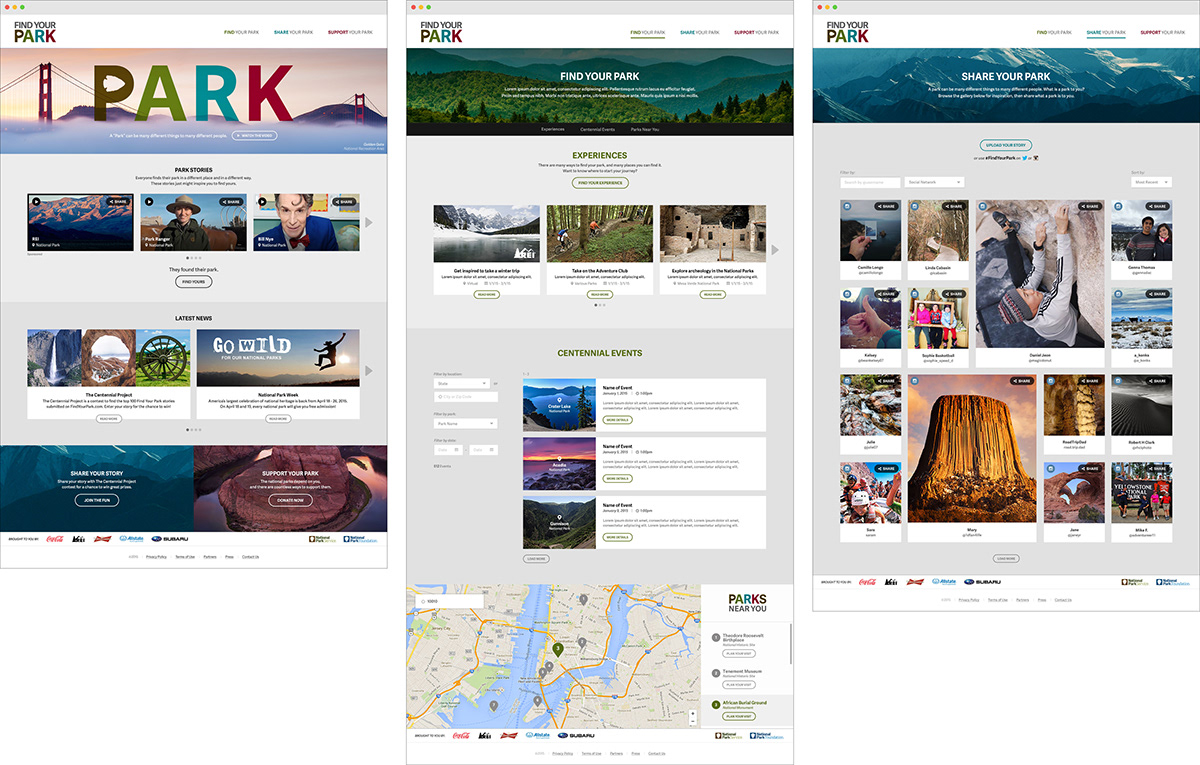Click the Watch the Video button
Viewport: 1200px width, 765px height.
pos(255,134)
